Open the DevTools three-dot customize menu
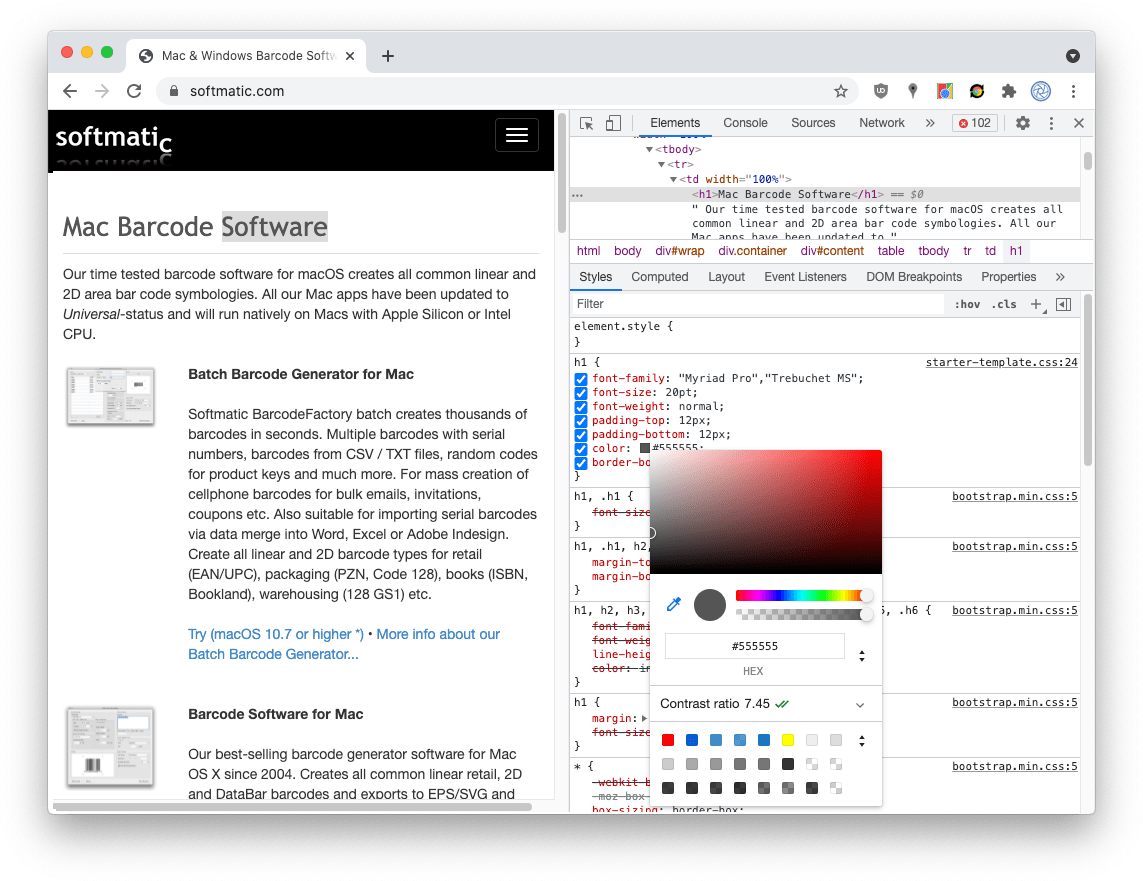The width and height of the screenshot is (1143, 881). tap(1050, 122)
